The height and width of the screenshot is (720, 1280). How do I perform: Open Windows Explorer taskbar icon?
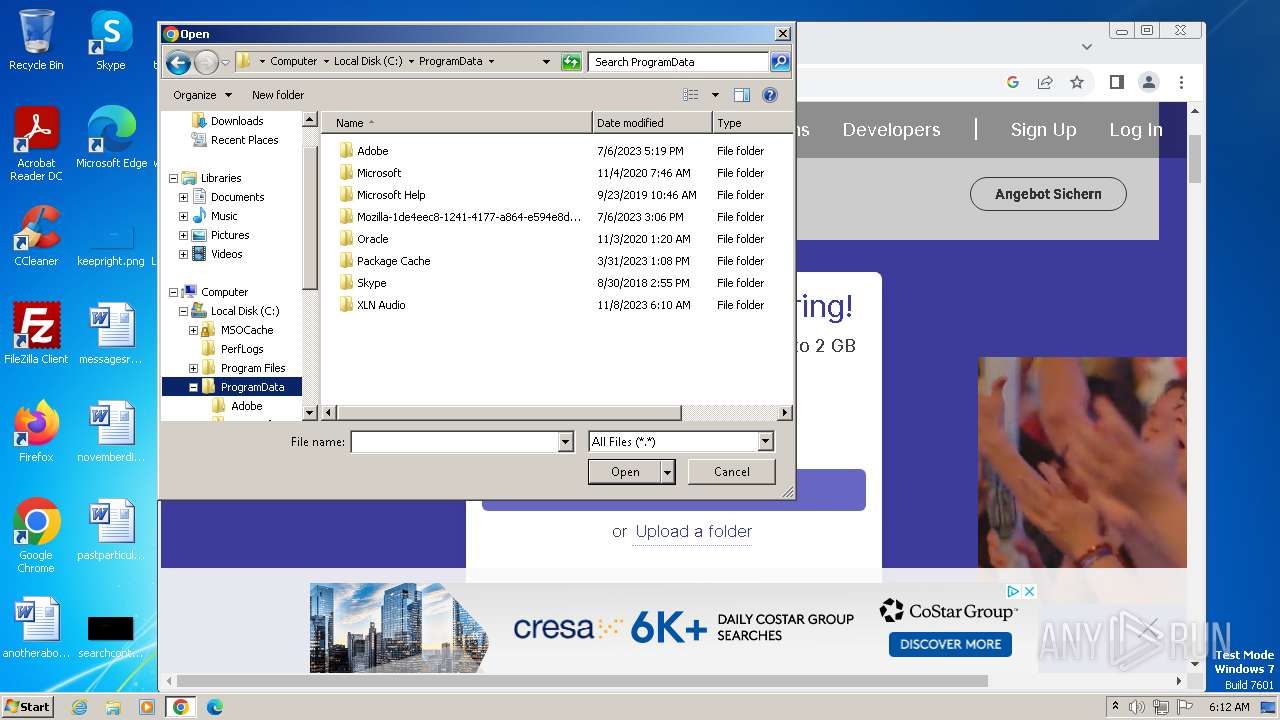(113, 707)
